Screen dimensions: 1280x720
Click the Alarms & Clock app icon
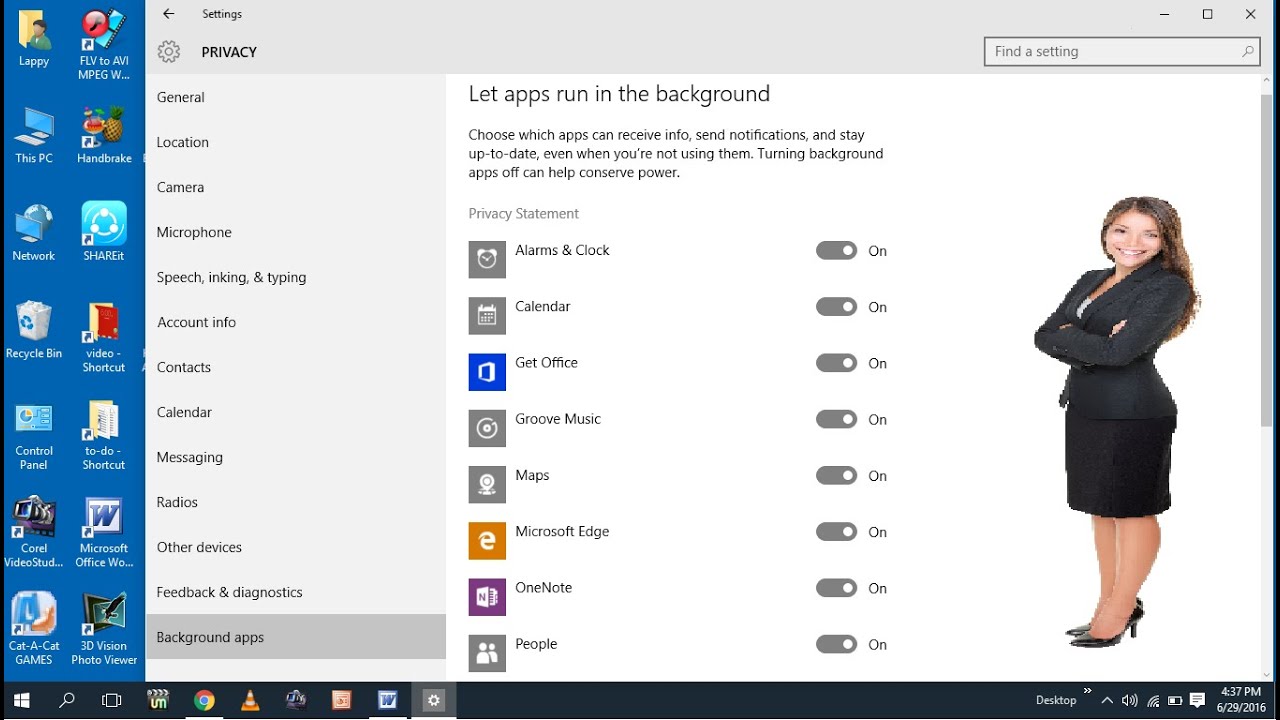(x=487, y=259)
